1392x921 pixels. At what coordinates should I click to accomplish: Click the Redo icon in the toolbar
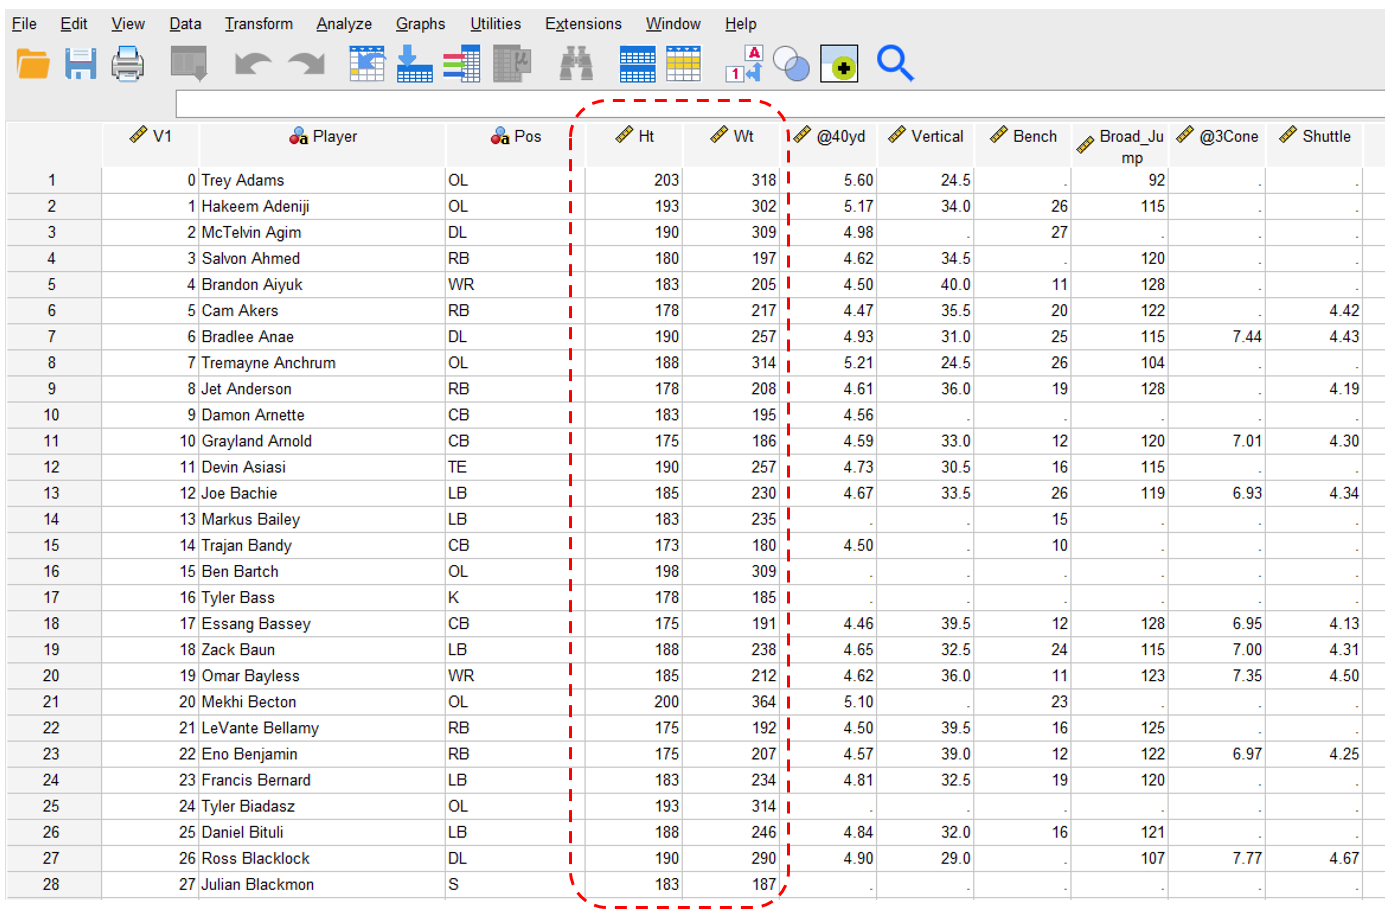(305, 63)
